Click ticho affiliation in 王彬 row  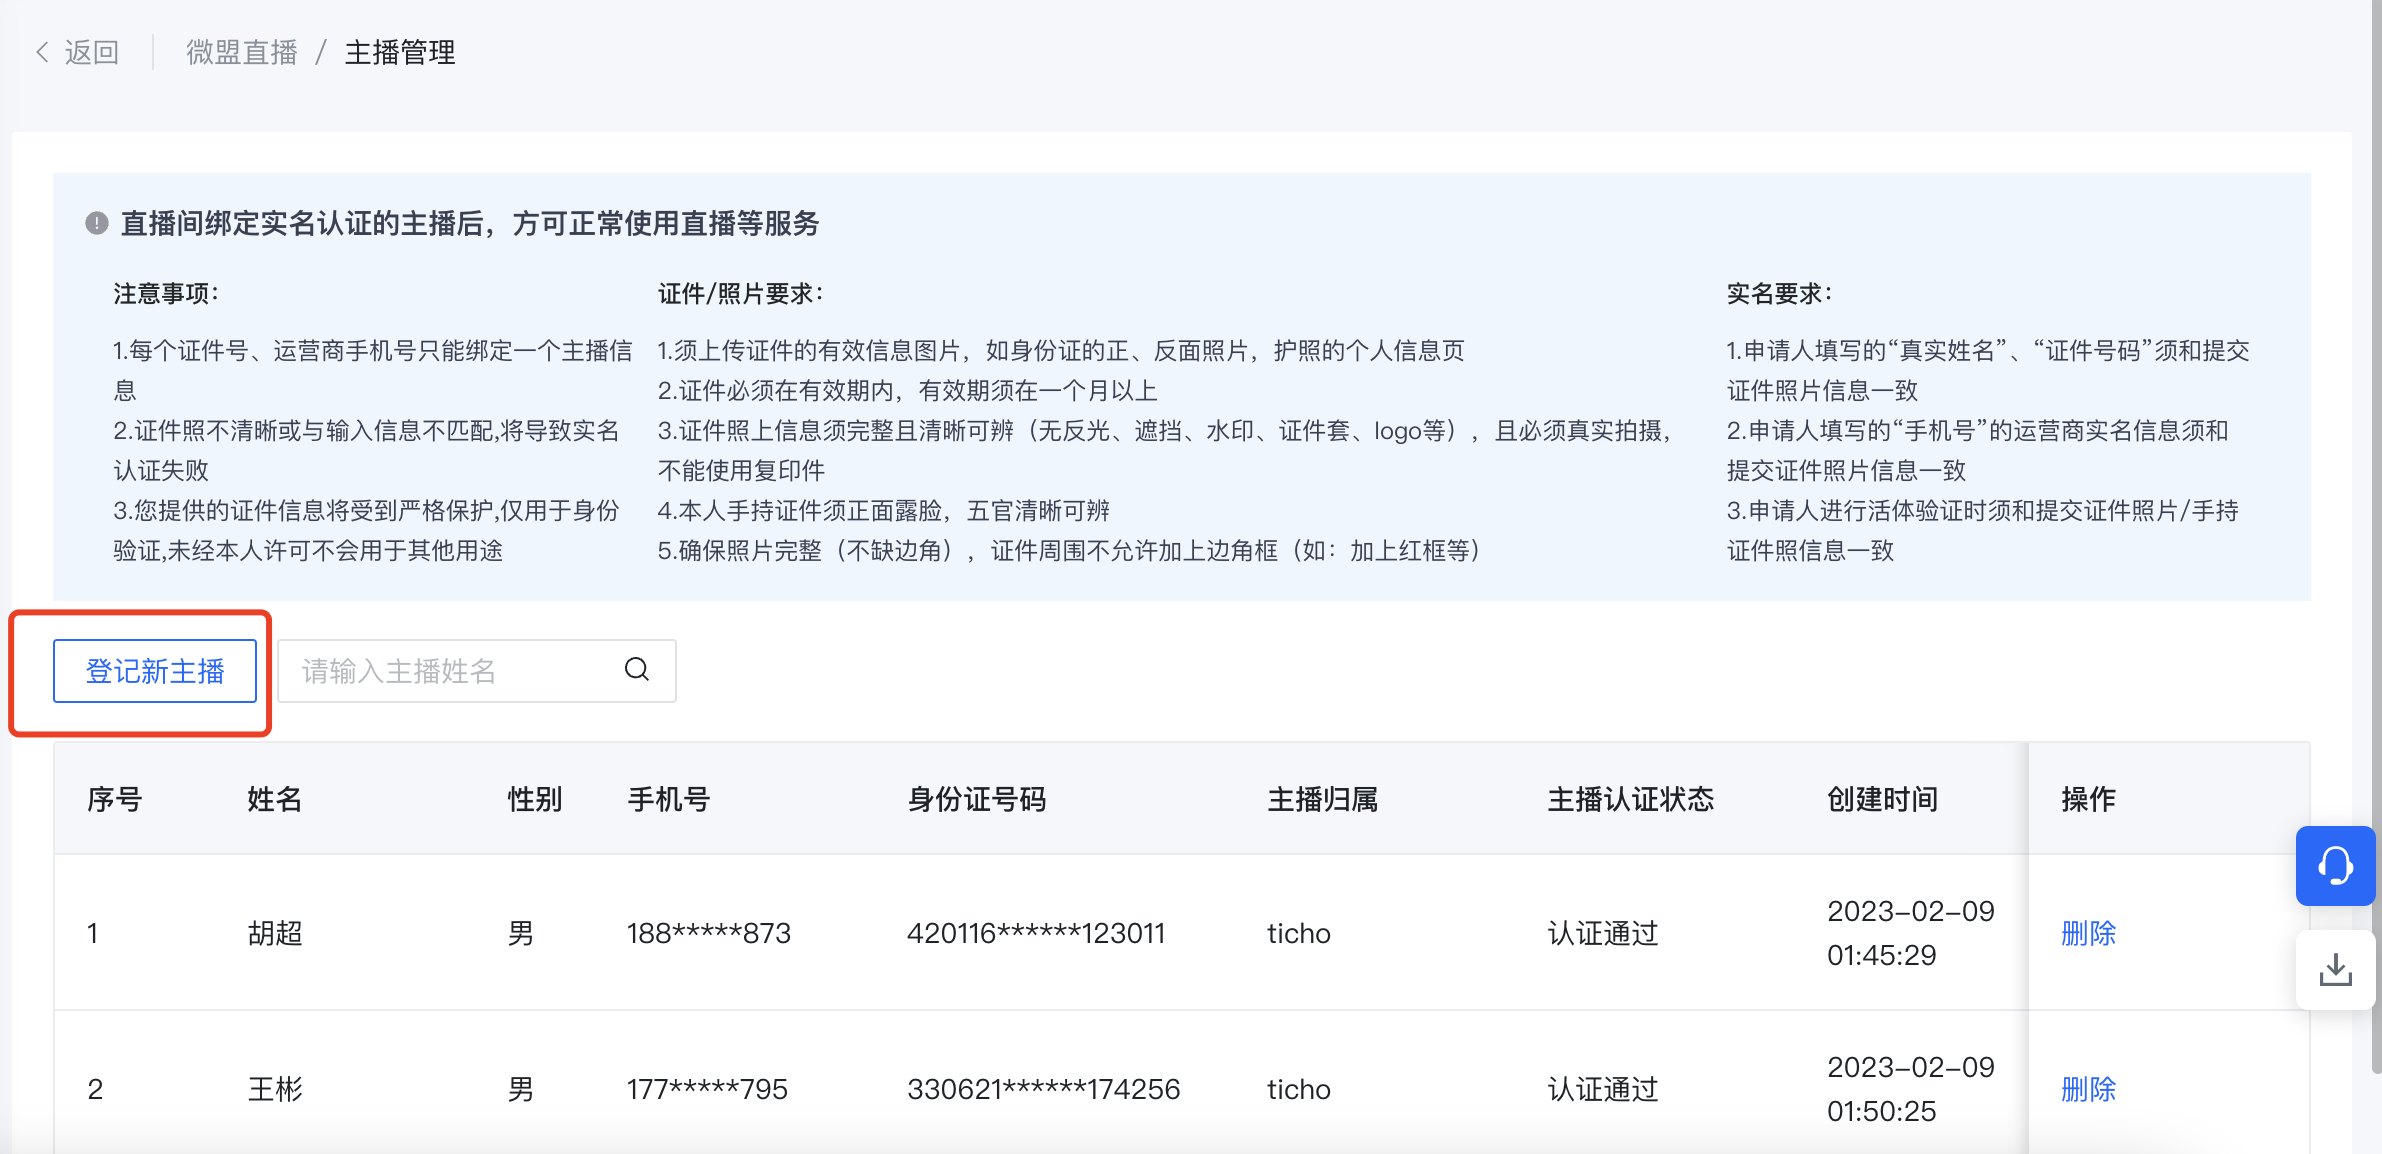tap(1299, 1089)
